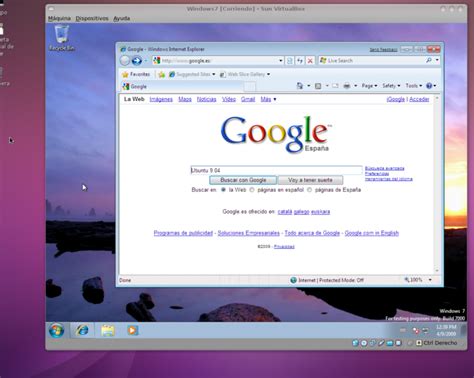Select 'páginas en español' radio option

pos(252,190)
